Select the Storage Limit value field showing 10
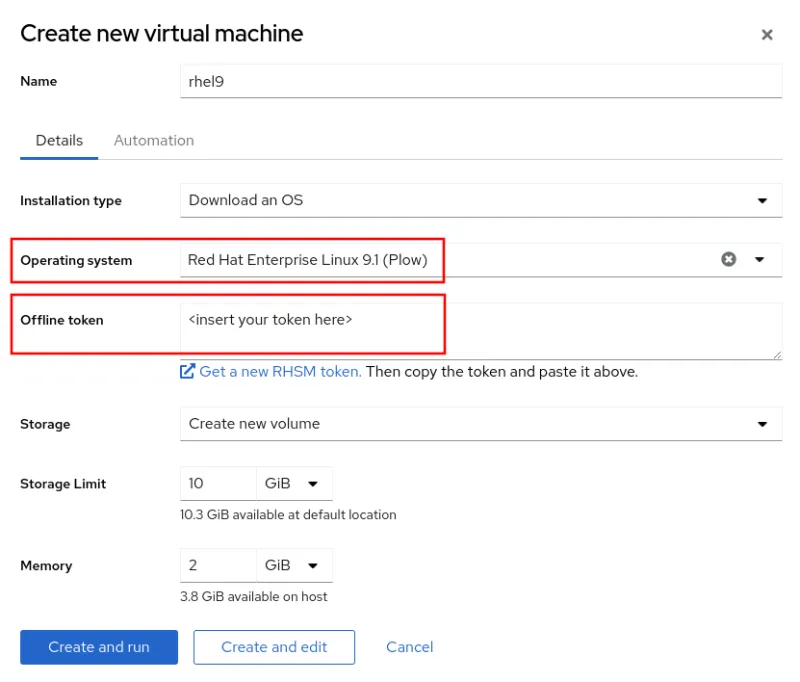The width and height of the screenshot is (800, 682). tap(218, 484)
